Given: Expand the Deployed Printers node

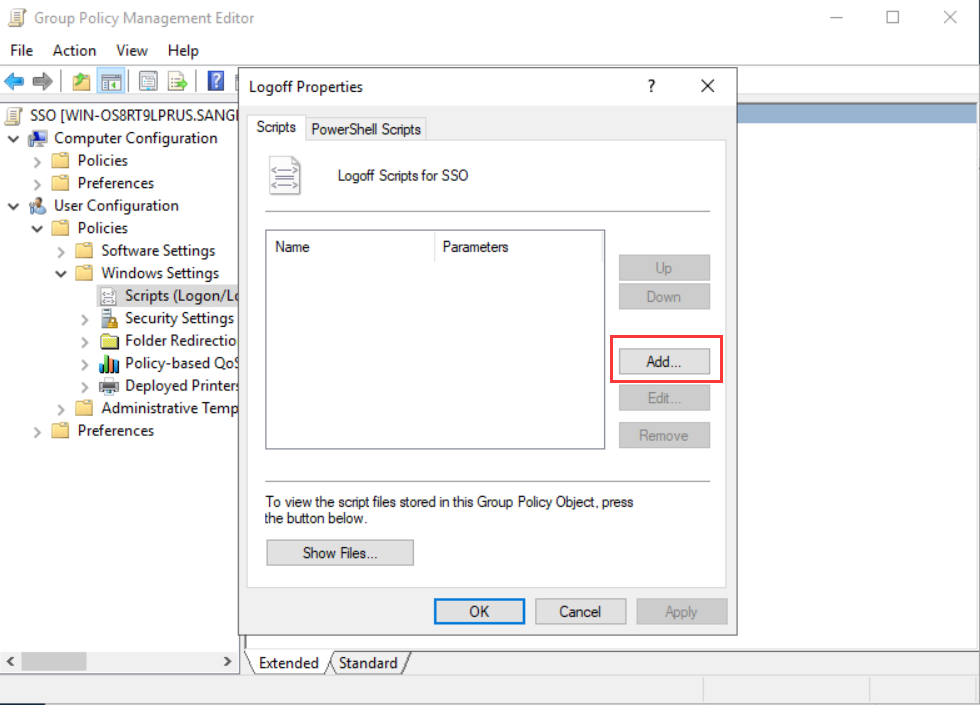Looking at the screenshot, I should pos(84,386).
